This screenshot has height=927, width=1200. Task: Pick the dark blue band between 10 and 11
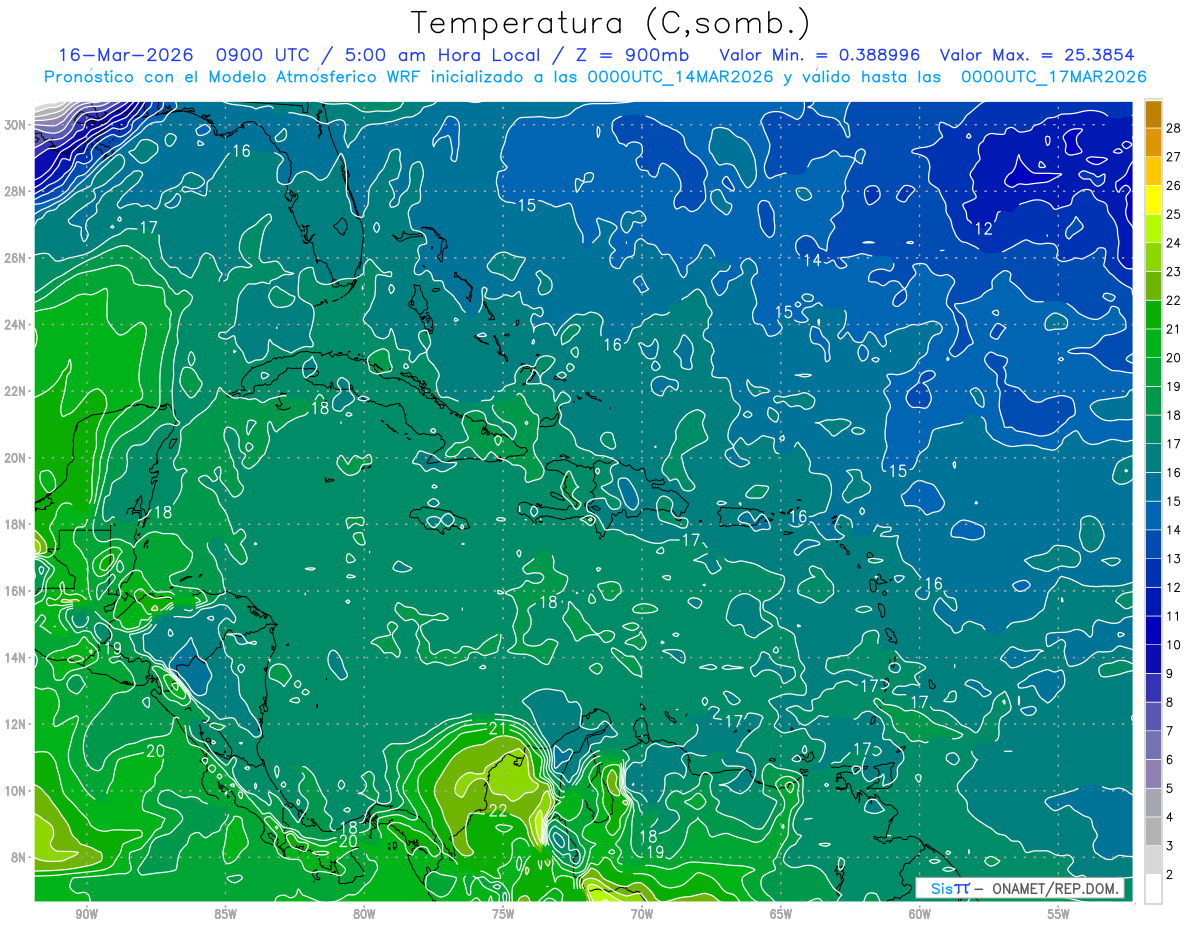[x=1154, y=630]
